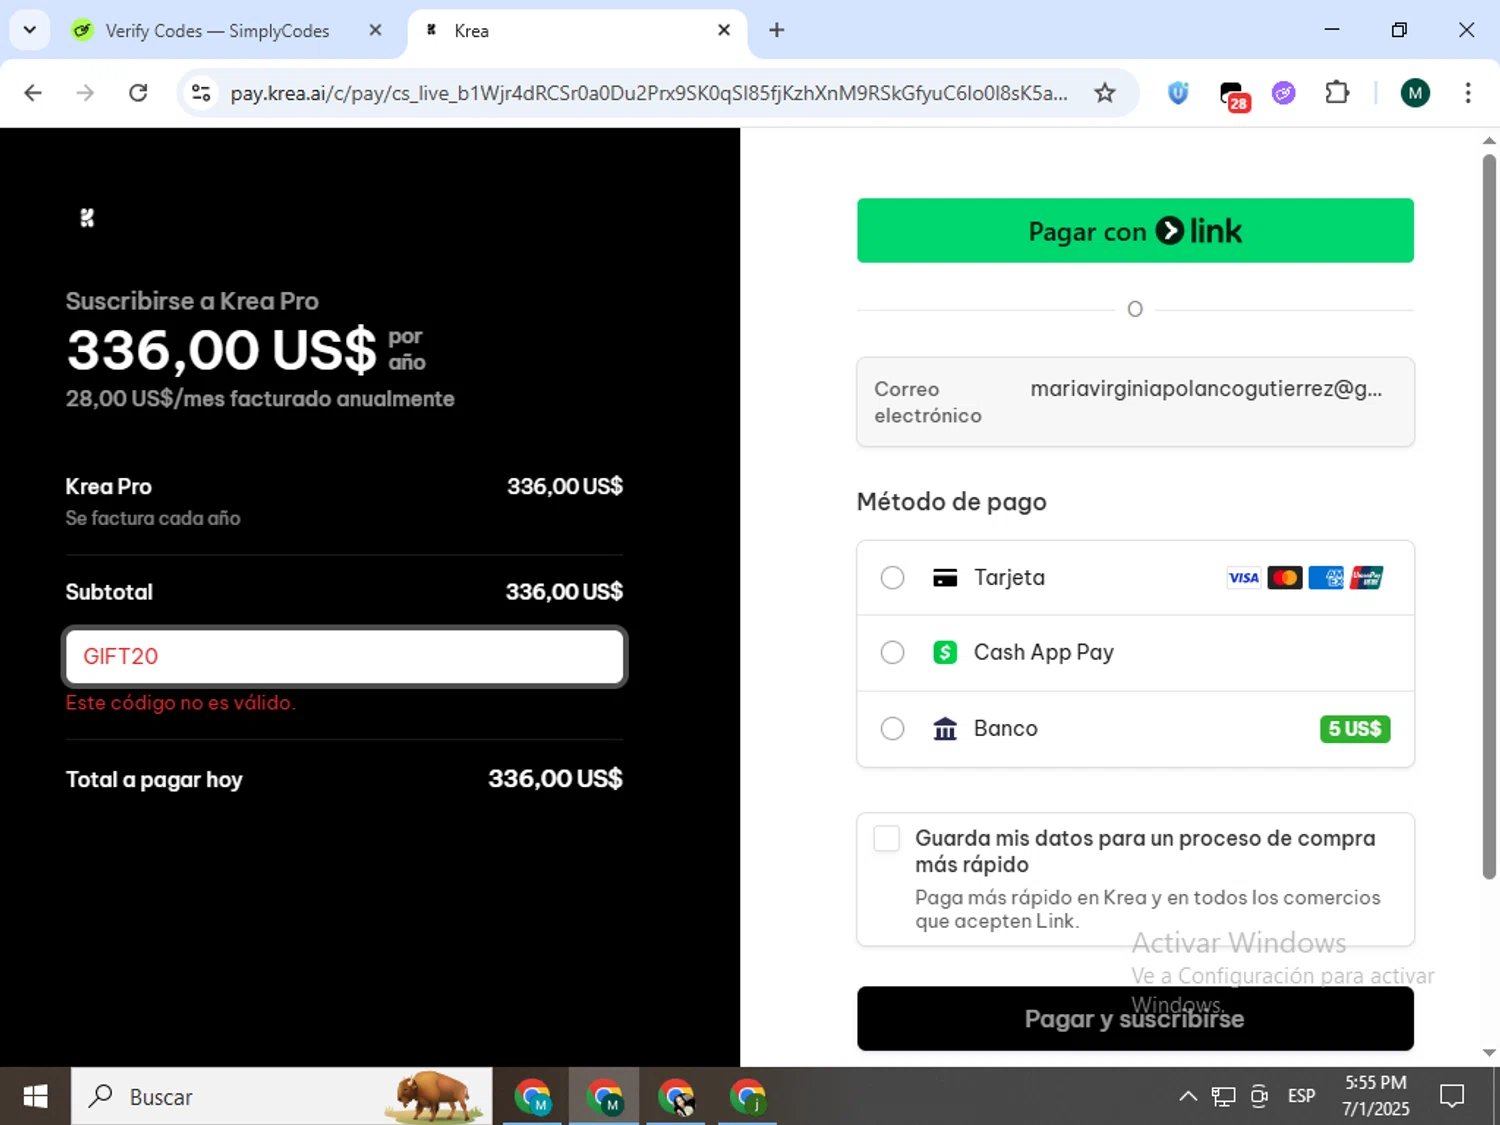Image resolution: width=1500 pixels, height=1125 pixels.
Task: Click the Se factura cada año text
Action: [153, 518]
